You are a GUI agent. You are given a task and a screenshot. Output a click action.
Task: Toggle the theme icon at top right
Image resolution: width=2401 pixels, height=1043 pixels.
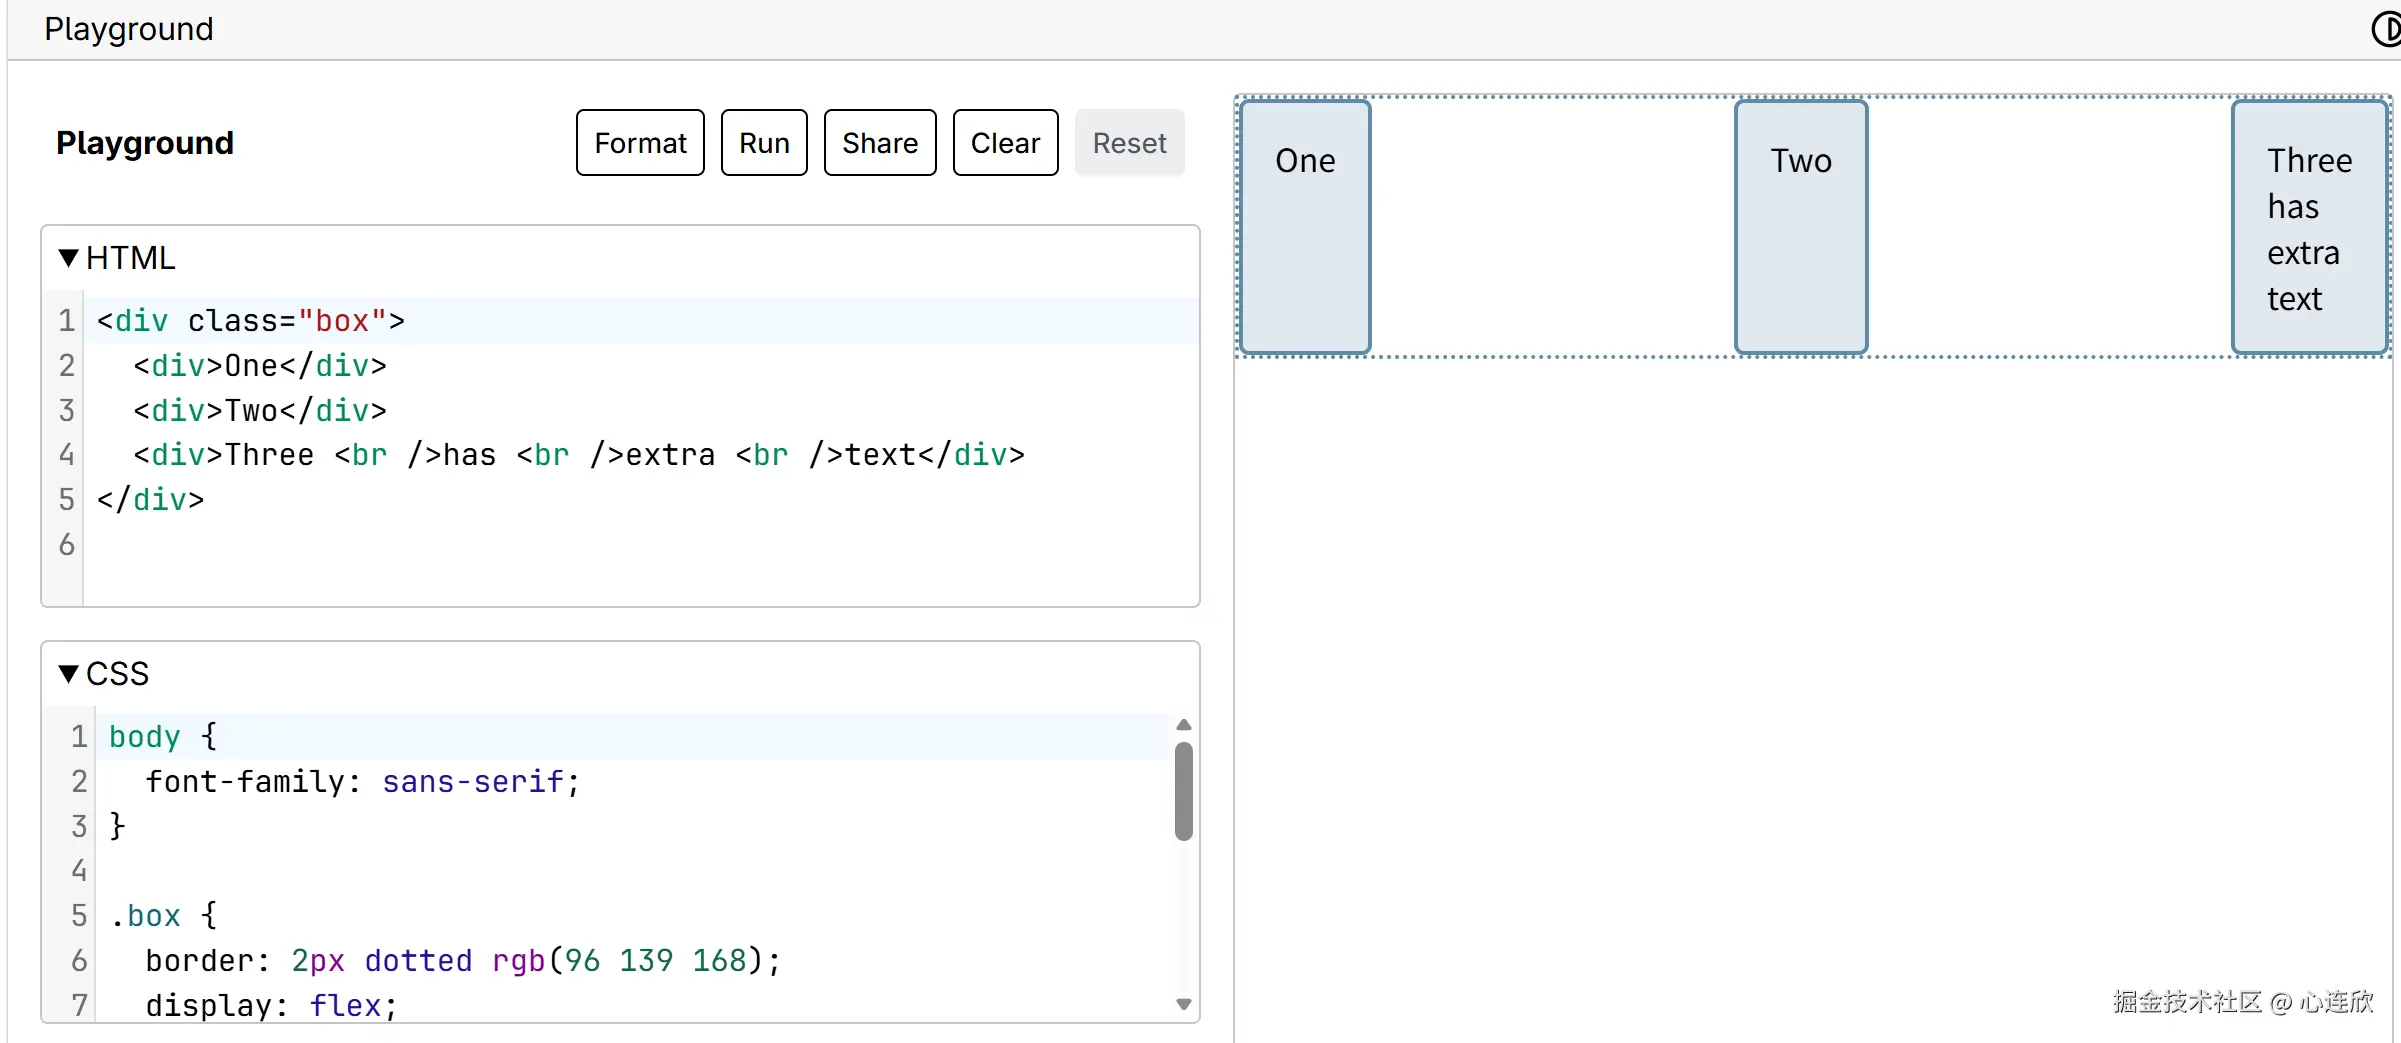click(x=2388, y=29)
